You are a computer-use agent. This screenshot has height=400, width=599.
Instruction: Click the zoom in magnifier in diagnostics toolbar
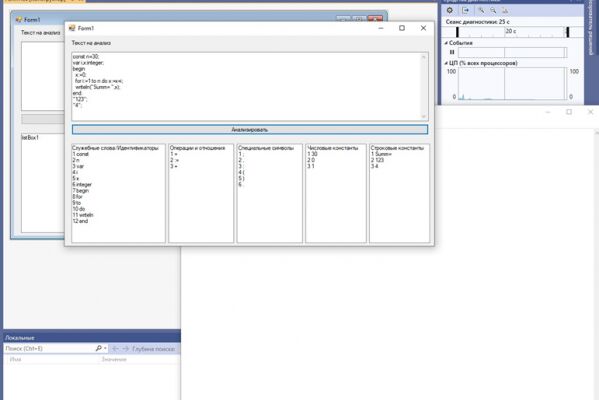481,10
